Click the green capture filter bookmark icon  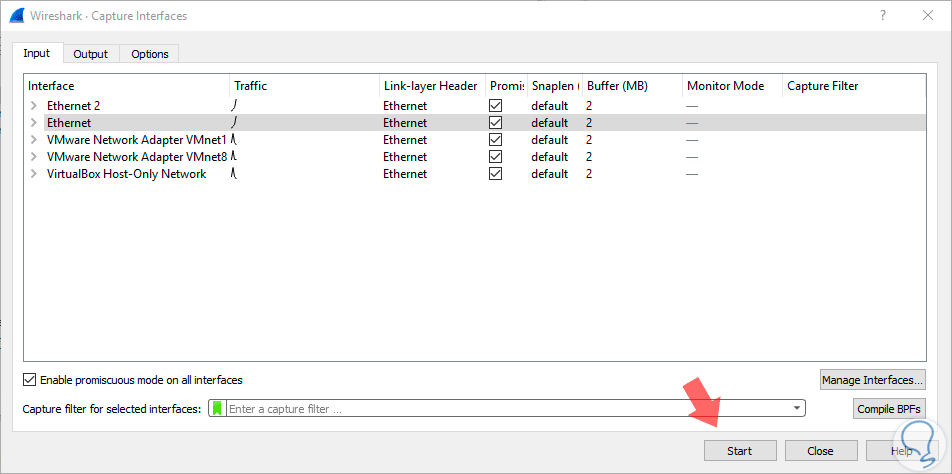tap(216, 409)
